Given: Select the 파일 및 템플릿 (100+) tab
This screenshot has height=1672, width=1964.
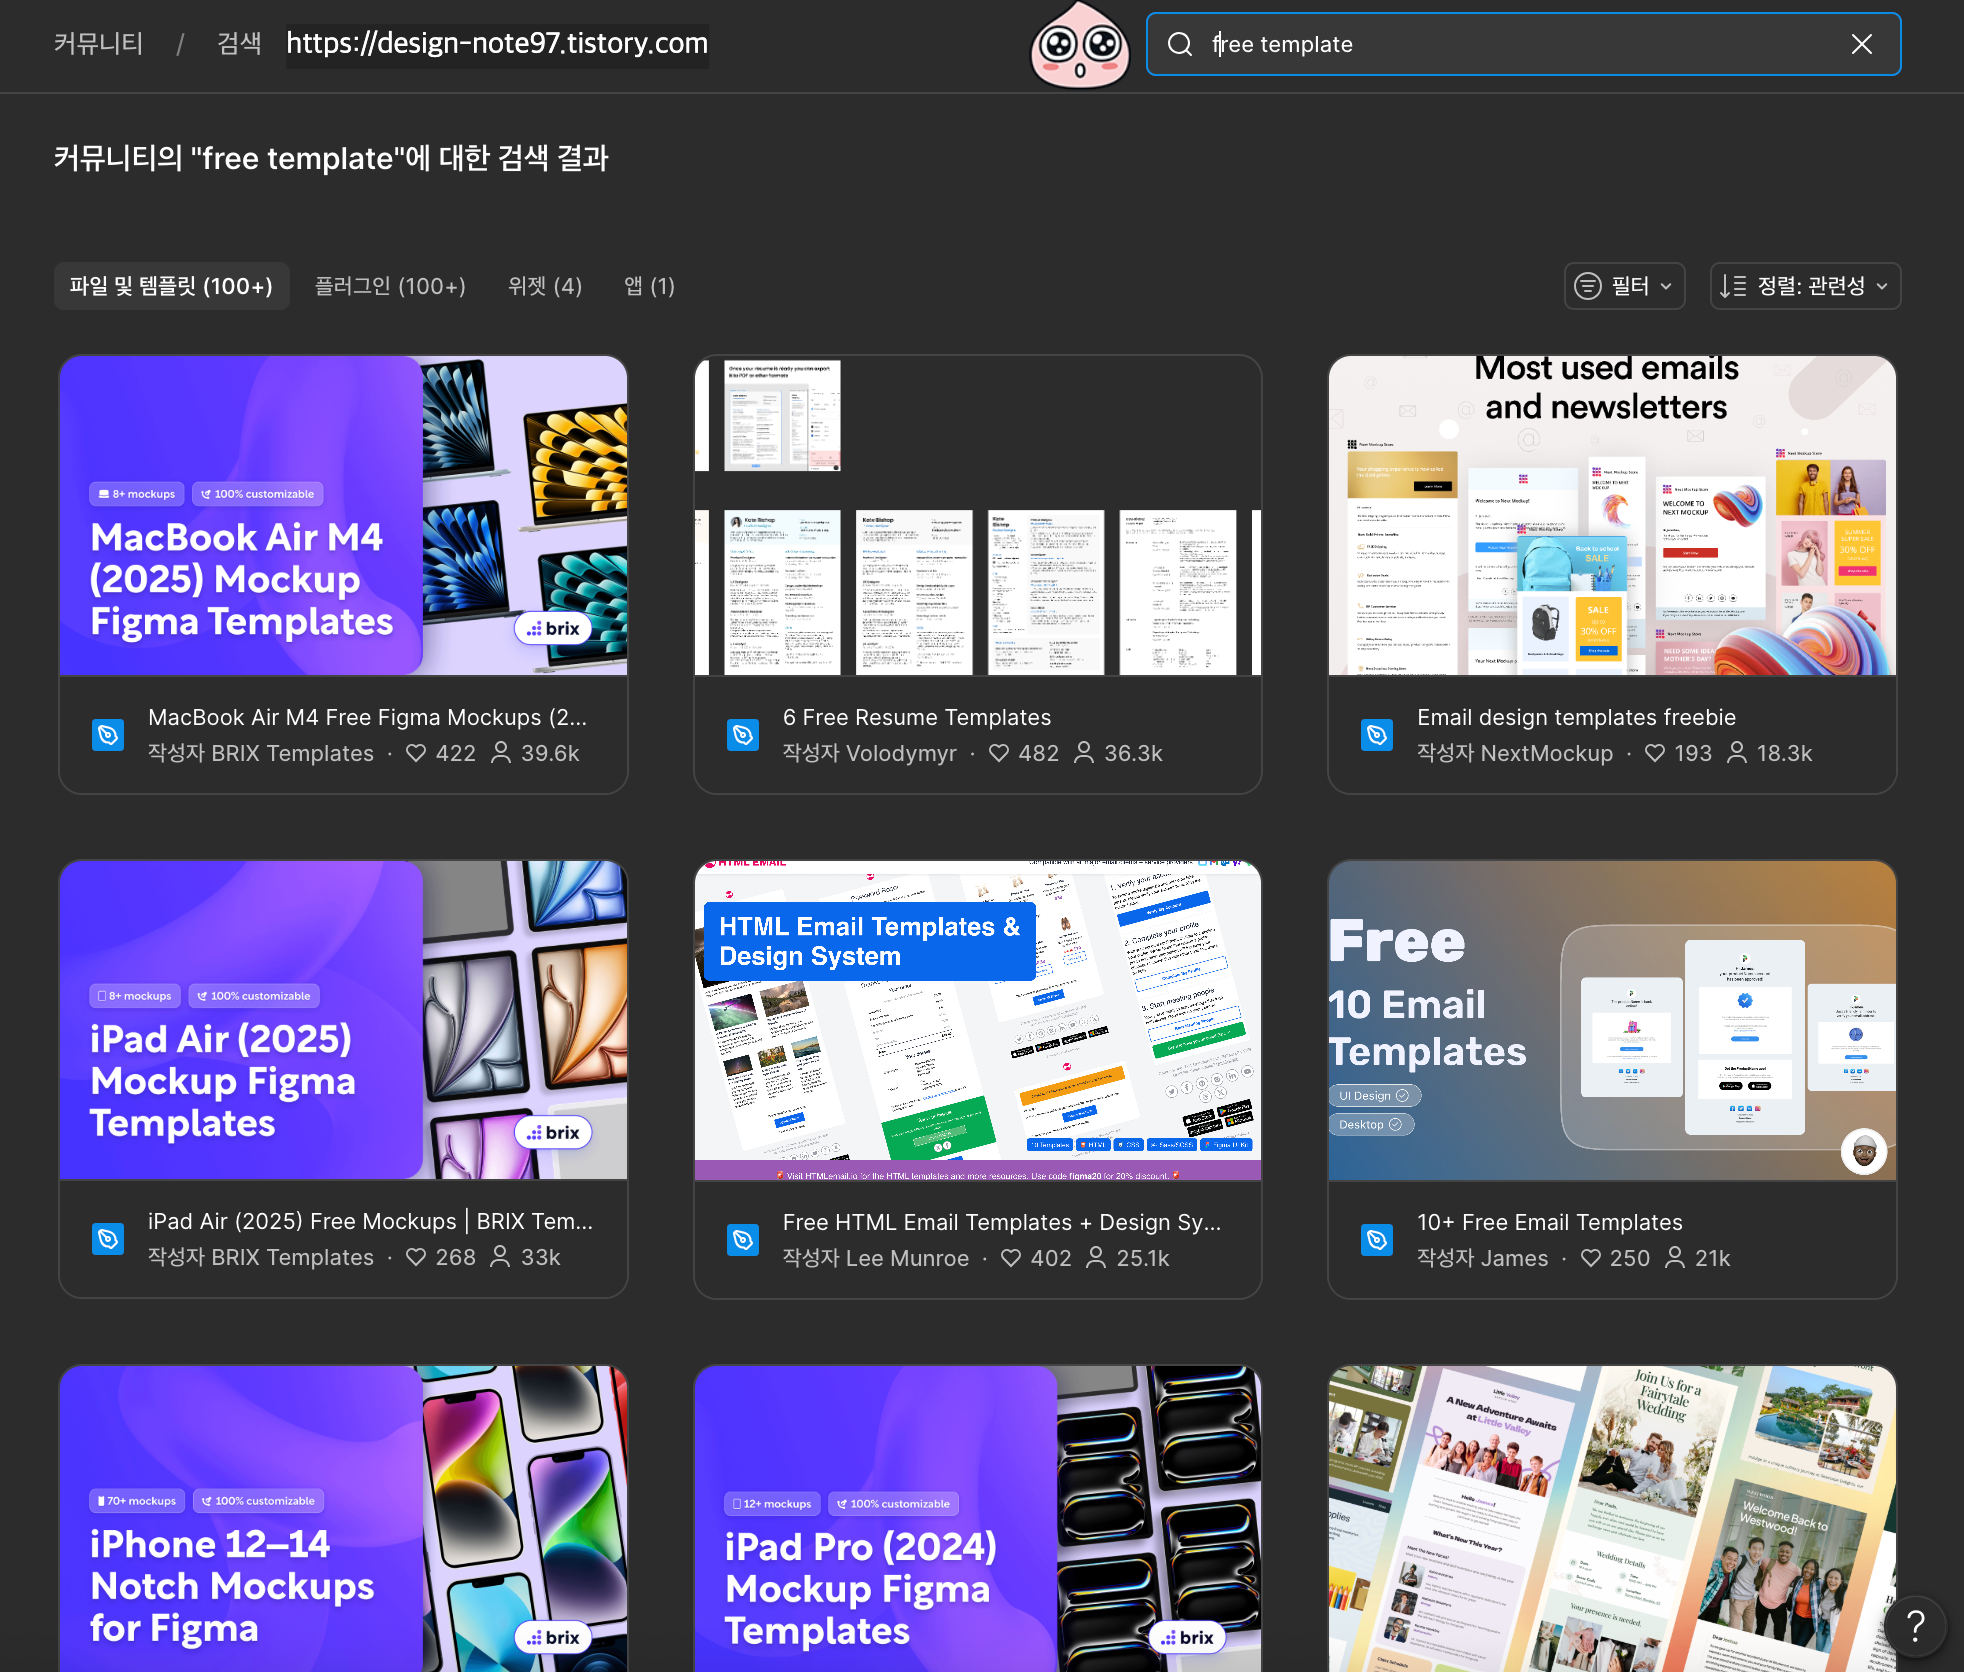Looking at the screenshot, I should coord(171,286).
